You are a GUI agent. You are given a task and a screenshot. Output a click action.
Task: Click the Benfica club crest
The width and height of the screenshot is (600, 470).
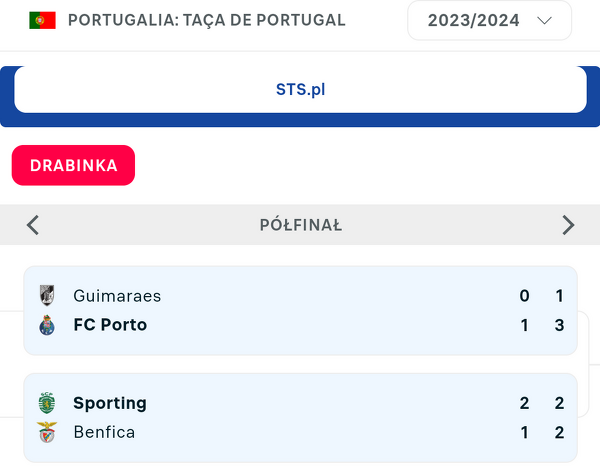tap(47, 432)
